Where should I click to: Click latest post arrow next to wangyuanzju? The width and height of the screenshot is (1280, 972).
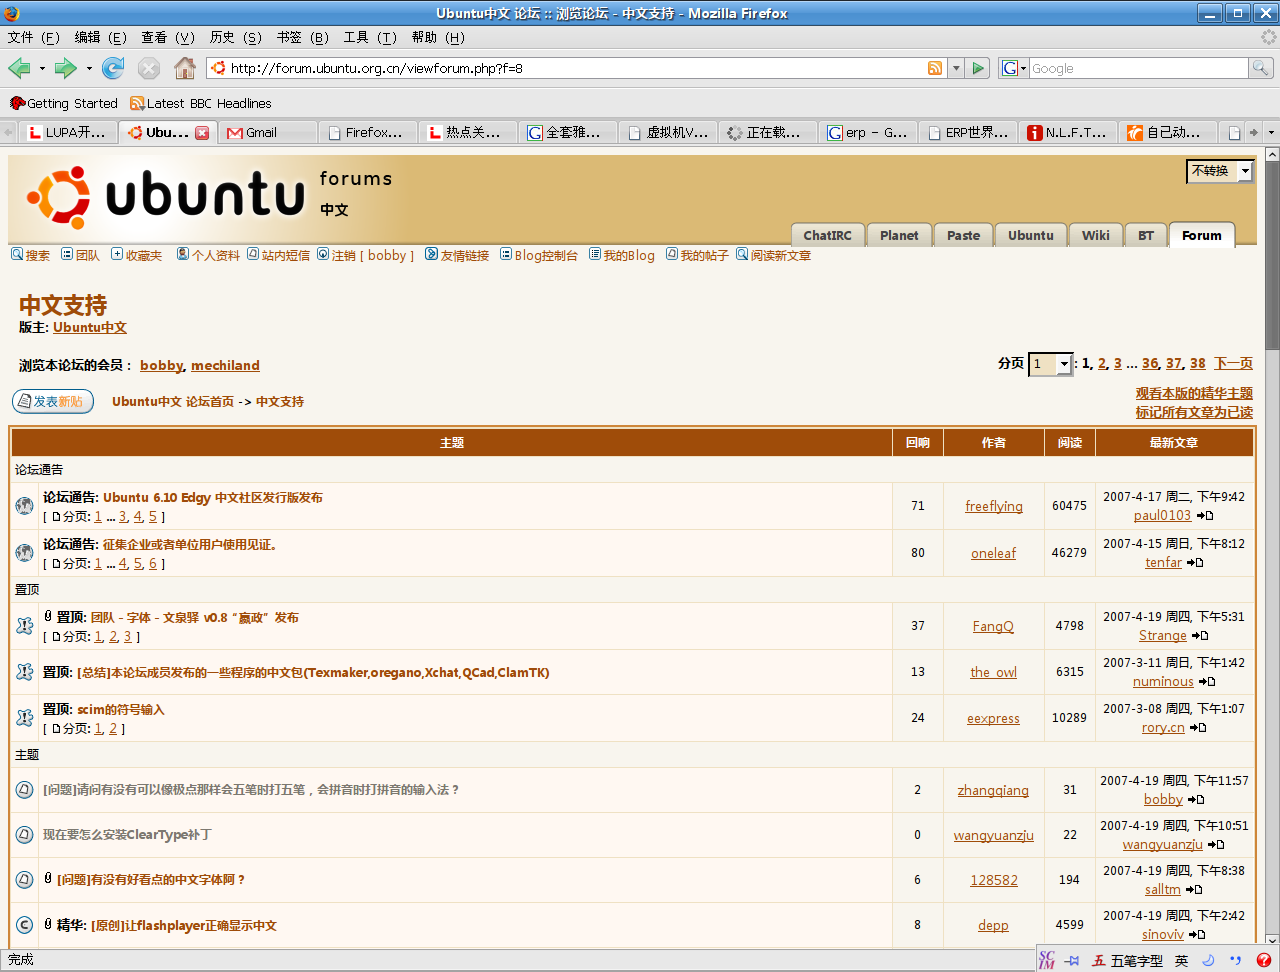1216,845
